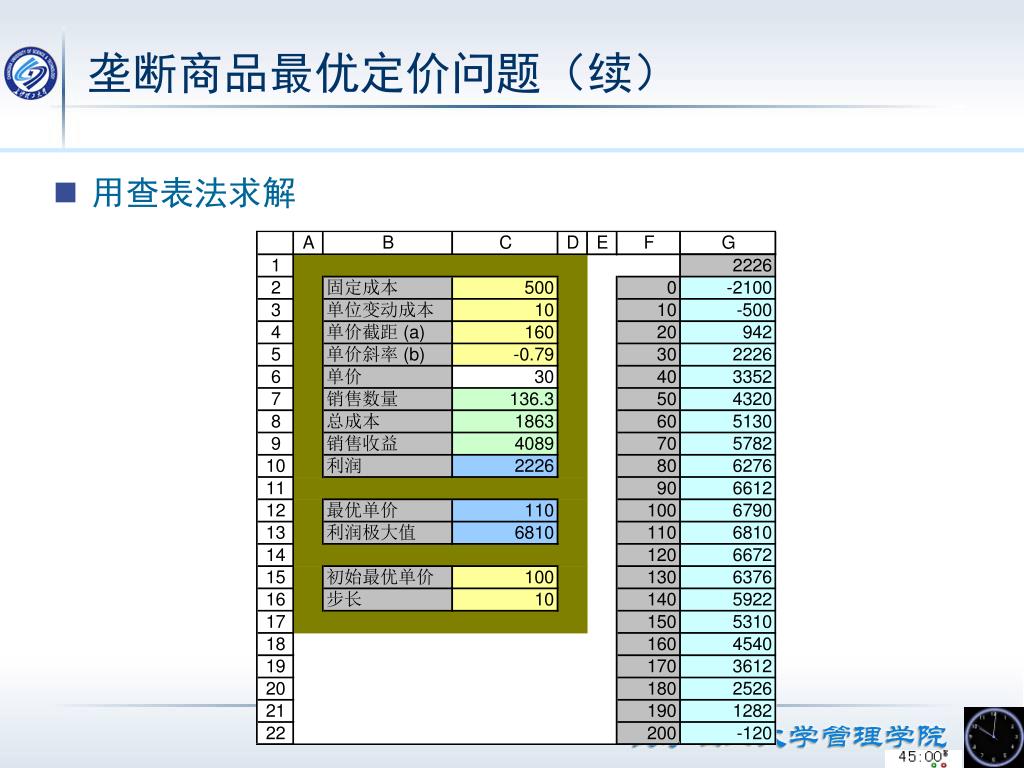Click the 单位变动成本 label cell
This screenshot has height=768, width=1024.
[x=387, y=310]
